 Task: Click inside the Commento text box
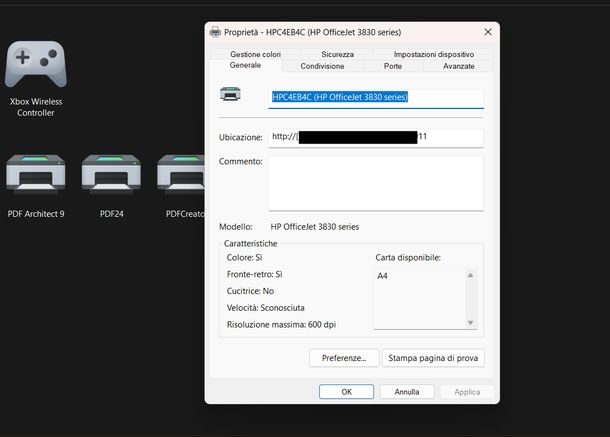pyautogui.click(x=376, y=183)
